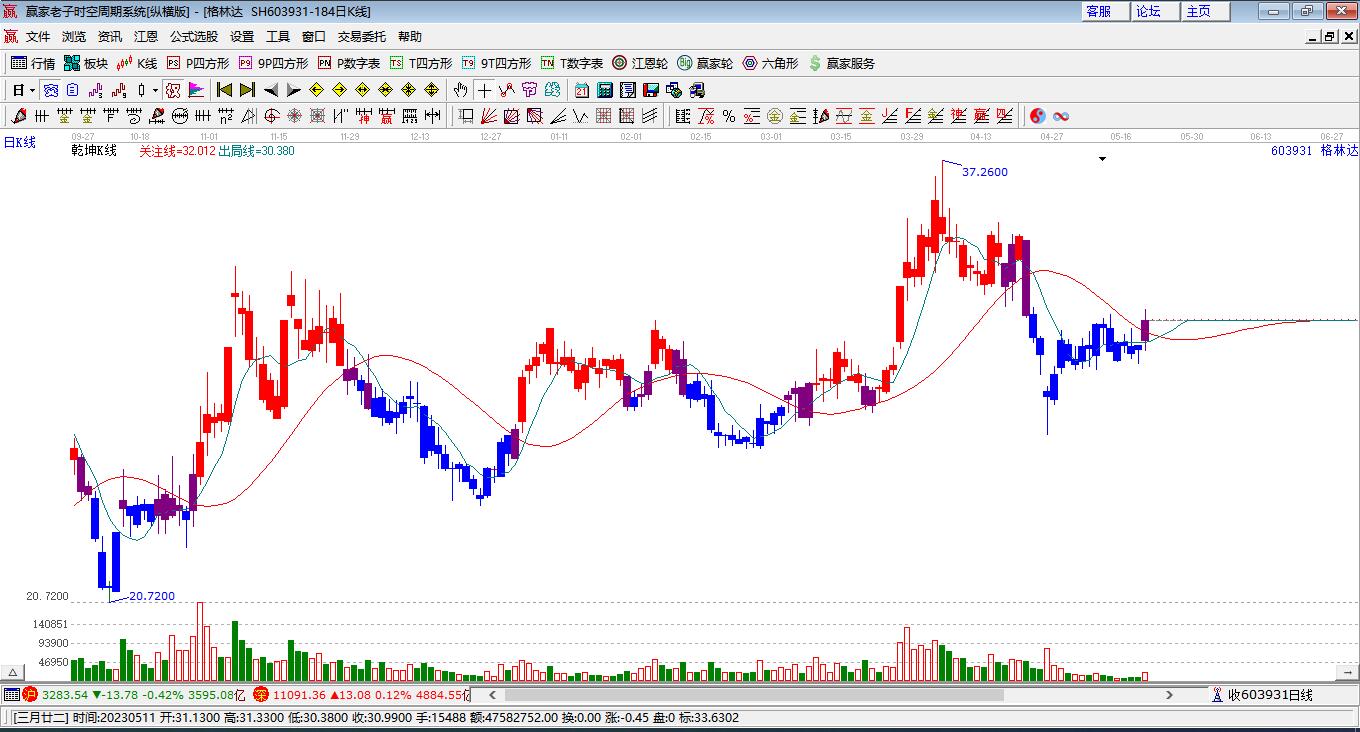Click the 论坛 button in title bar
This screenshot has width=1360, height=732.
1154,11
